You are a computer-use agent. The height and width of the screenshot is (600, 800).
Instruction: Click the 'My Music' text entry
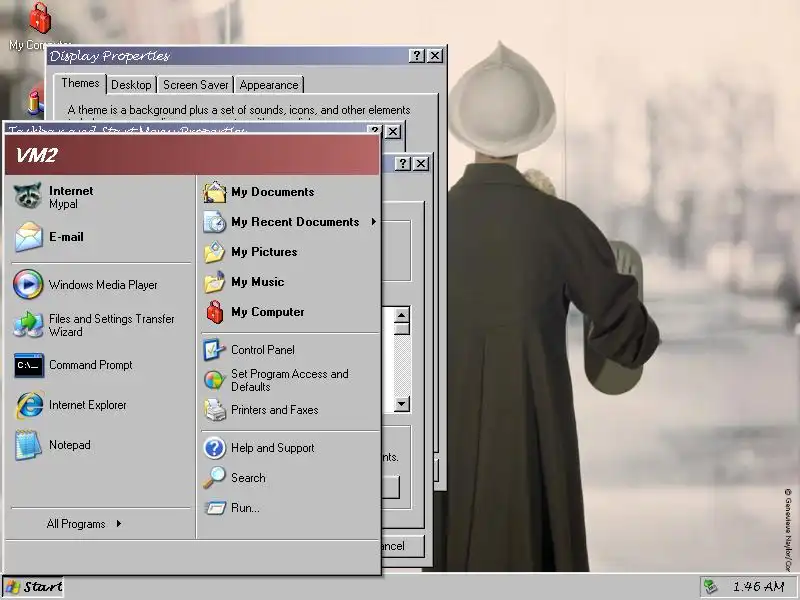258,282
